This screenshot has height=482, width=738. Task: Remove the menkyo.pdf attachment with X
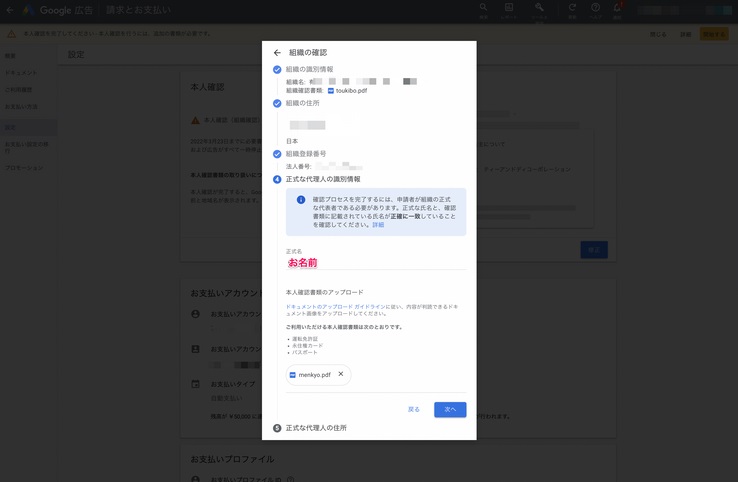341,374
